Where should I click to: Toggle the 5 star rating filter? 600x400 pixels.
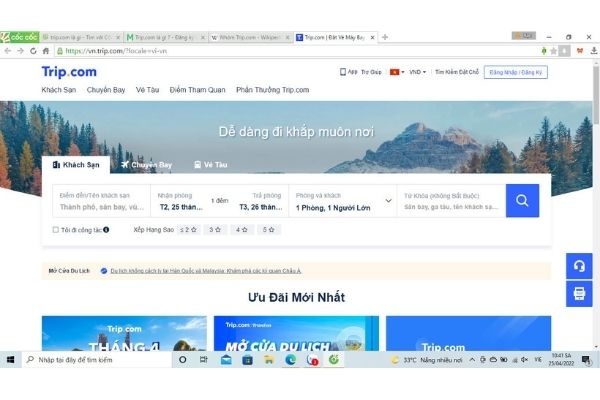[268, 230]
